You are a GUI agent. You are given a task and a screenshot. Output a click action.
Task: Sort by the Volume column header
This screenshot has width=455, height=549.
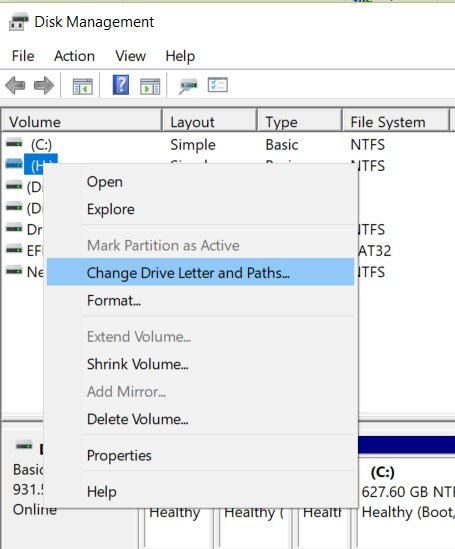click(82, 122)
